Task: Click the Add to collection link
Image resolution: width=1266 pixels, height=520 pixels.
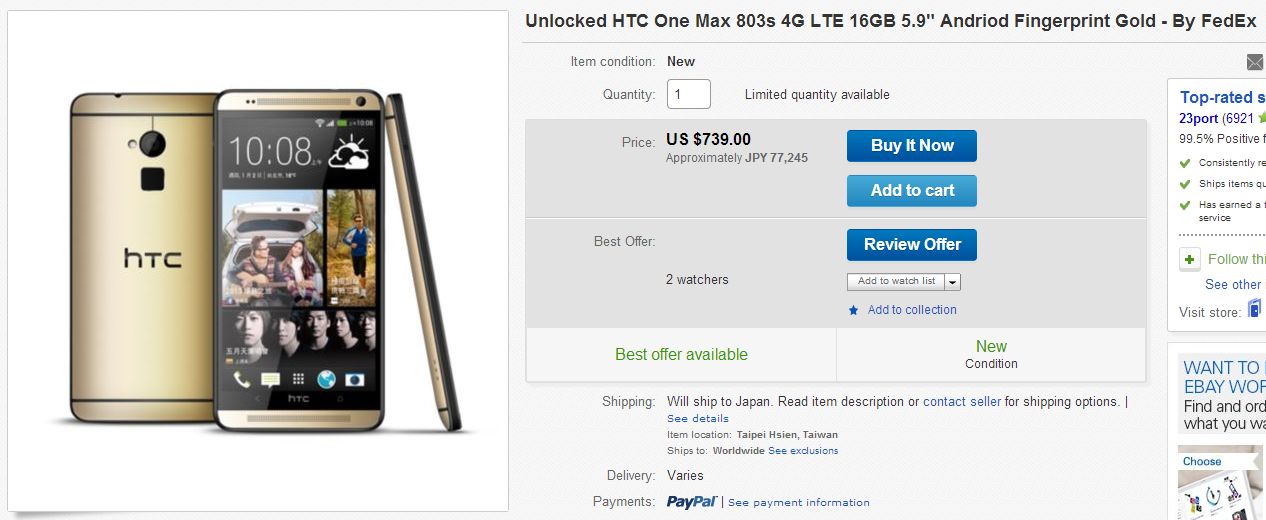Action: click(912, 310)
